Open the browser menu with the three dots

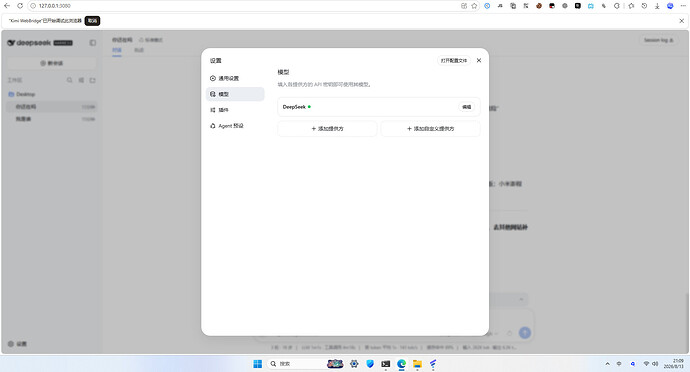tap(683, 6)
